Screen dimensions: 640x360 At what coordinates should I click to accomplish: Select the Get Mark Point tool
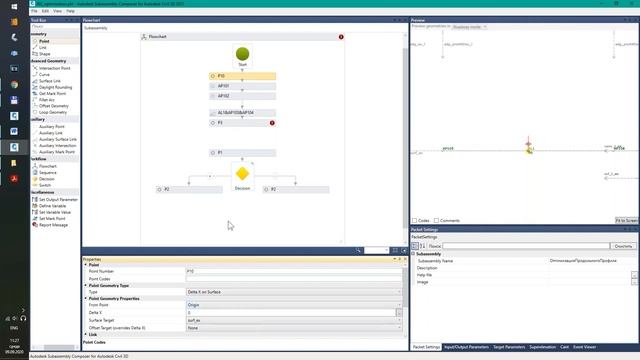pos(52,93)
